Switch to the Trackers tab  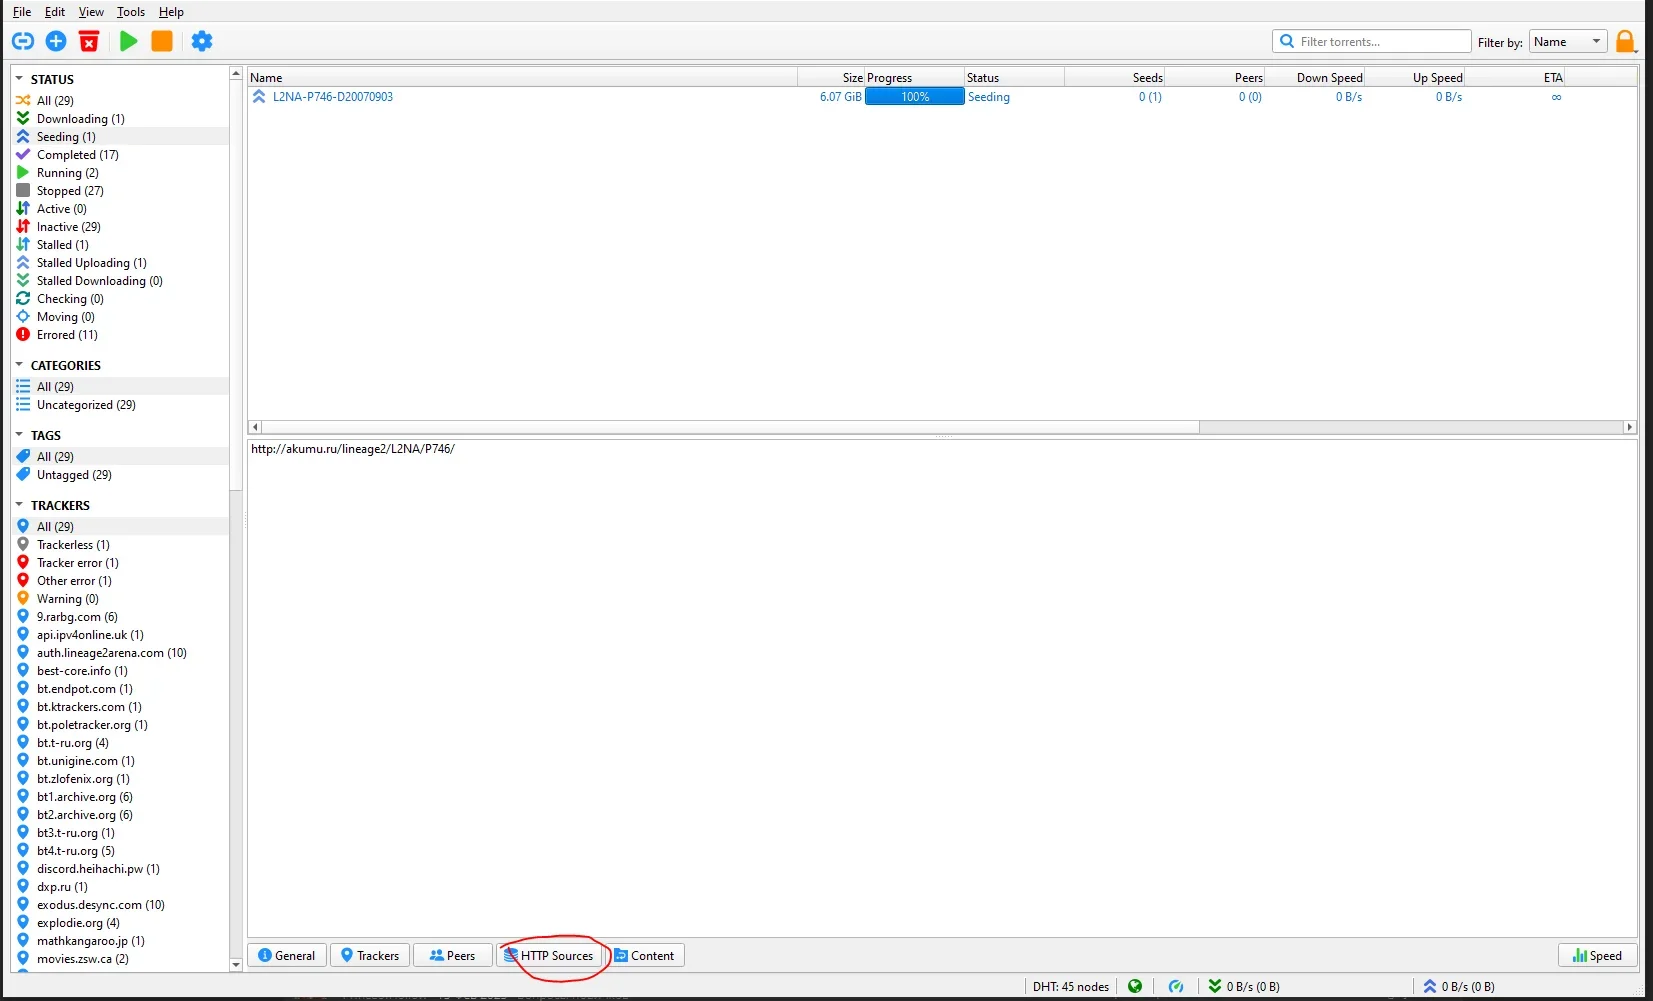(370, 955)
